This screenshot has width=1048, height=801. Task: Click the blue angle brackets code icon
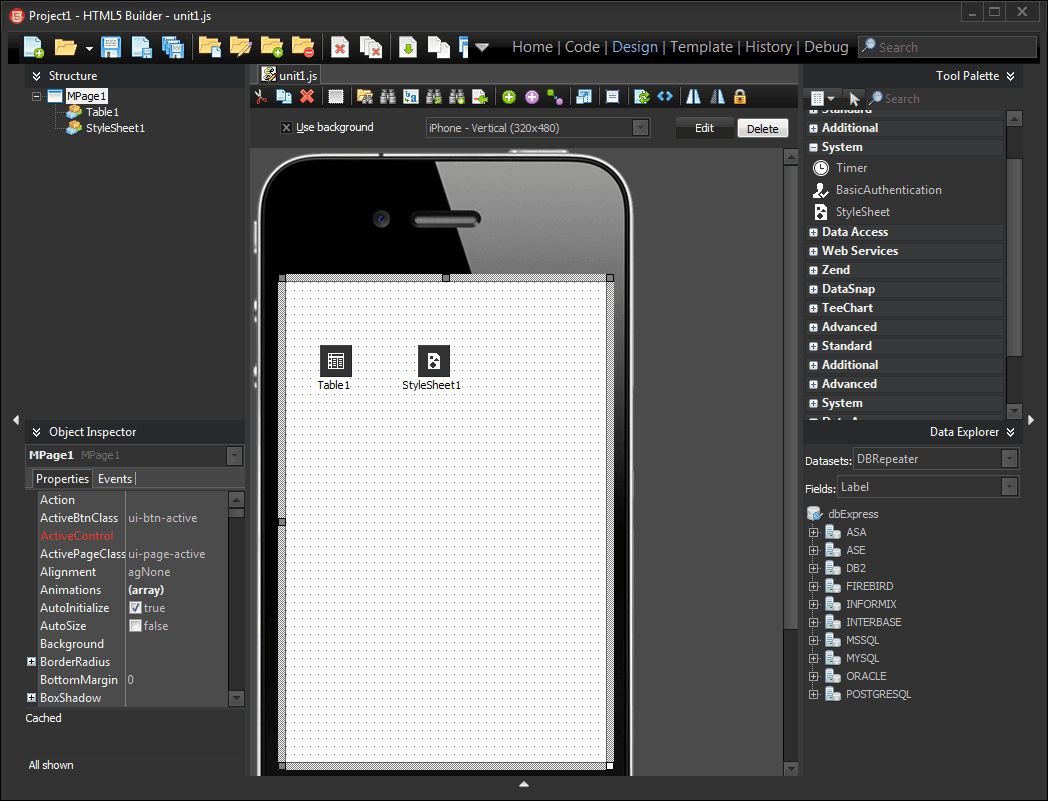(665, 97)
